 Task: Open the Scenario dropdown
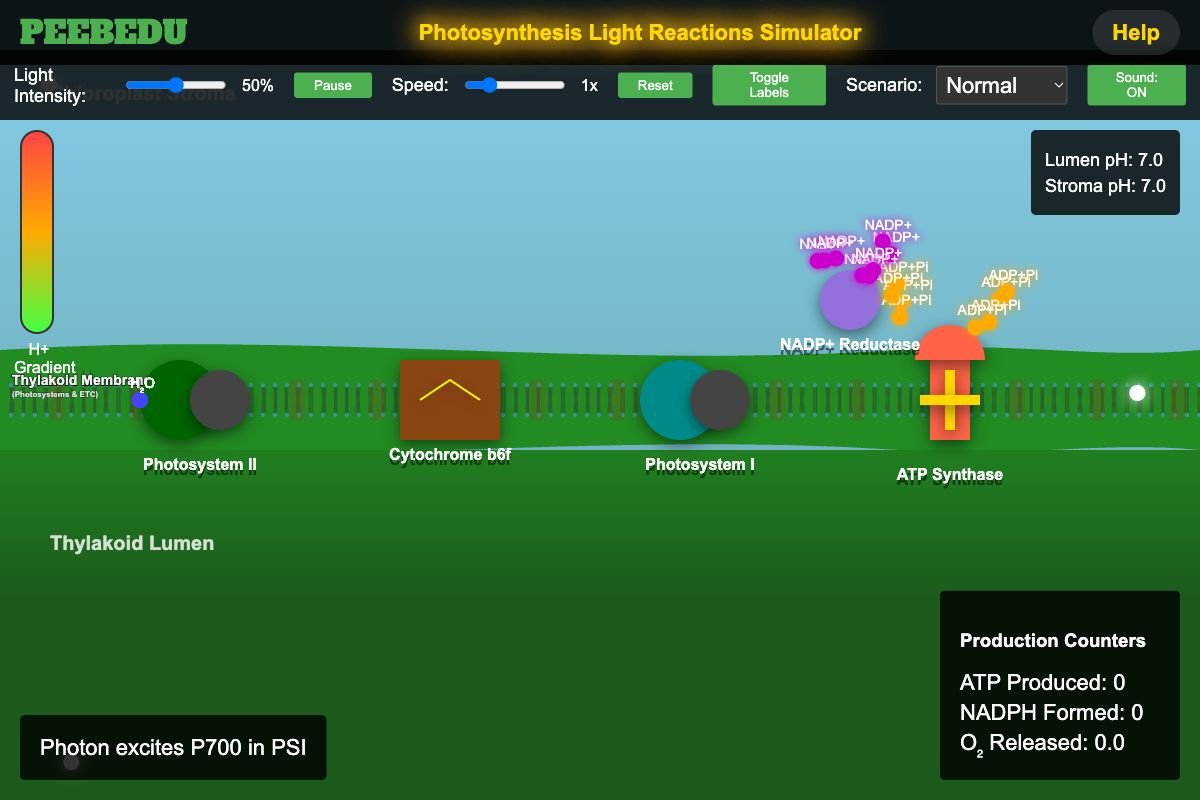(x=1000, y=85)
